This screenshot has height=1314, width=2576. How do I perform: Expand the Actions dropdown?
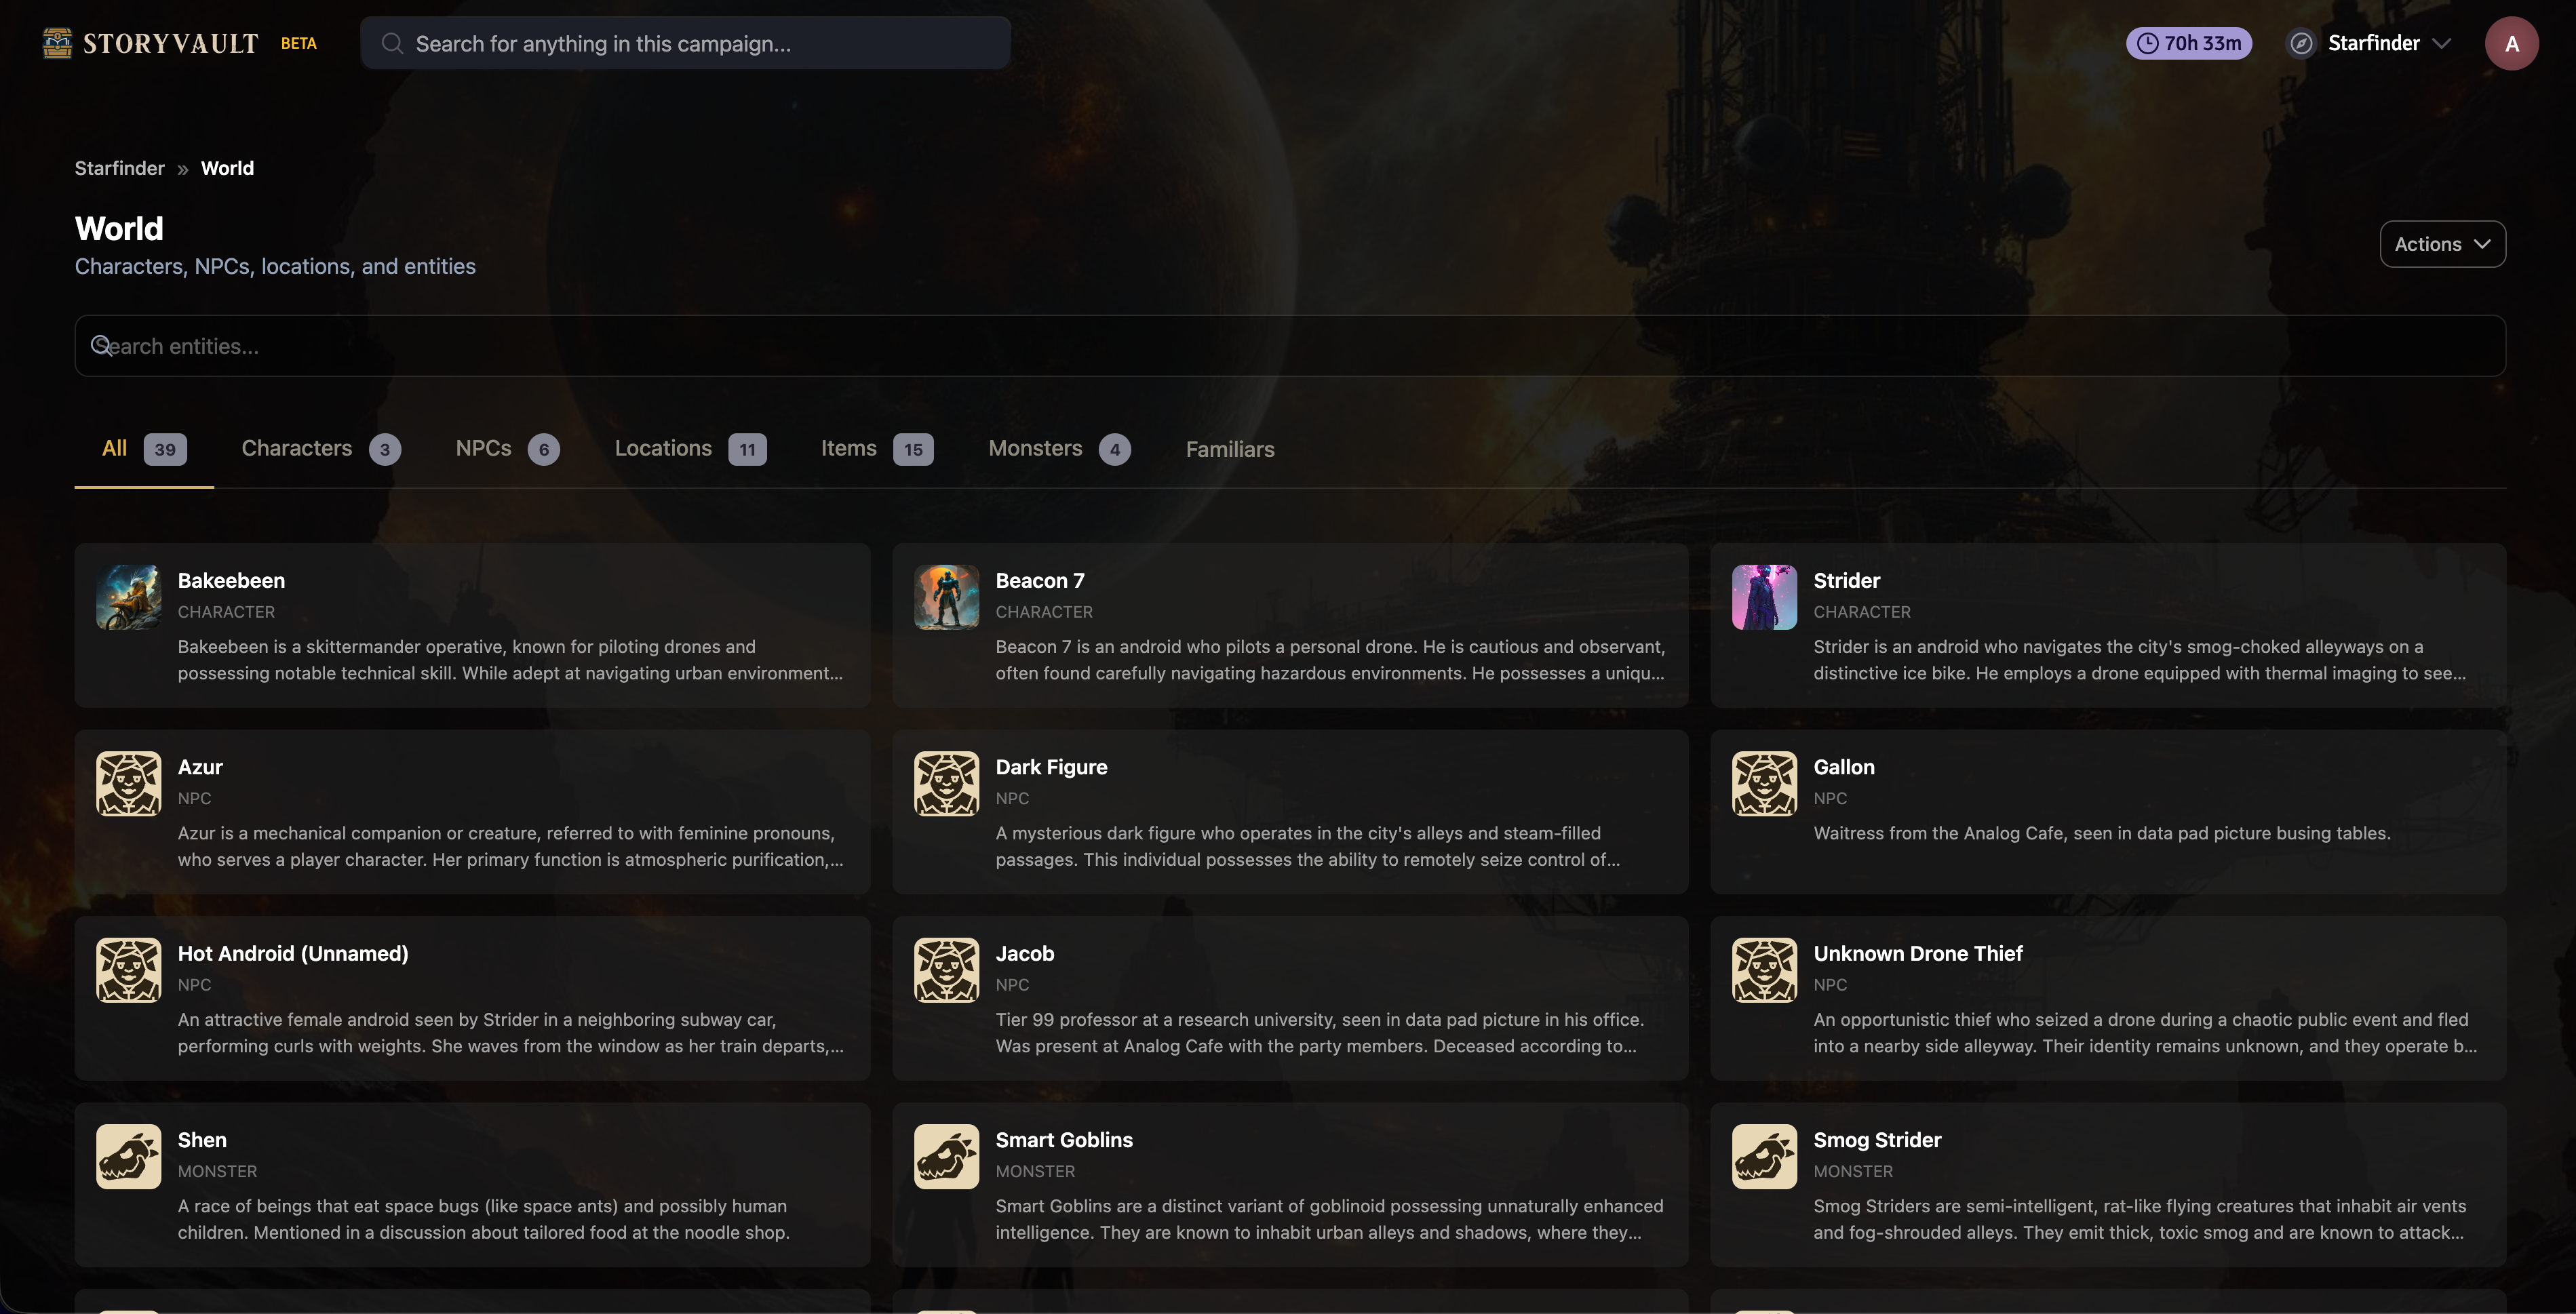(x=2441, y=244)
